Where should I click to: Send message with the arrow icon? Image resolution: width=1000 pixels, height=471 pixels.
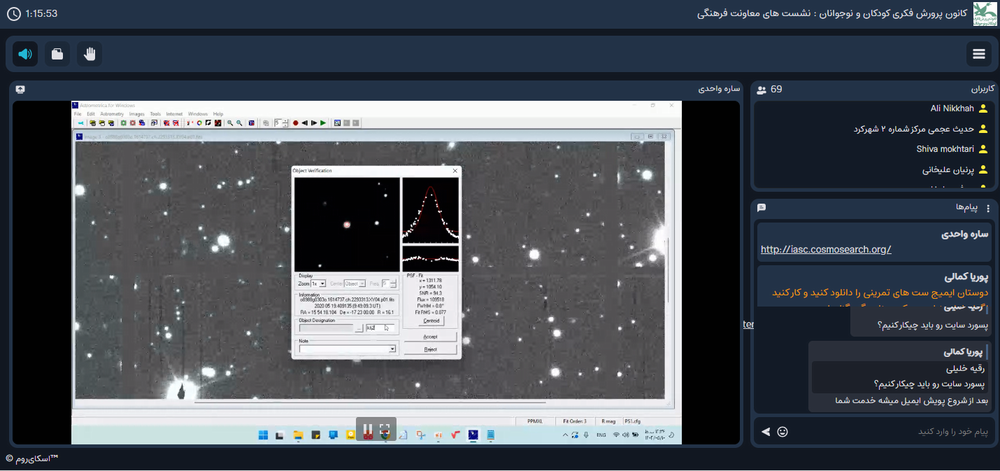(766, 432)
